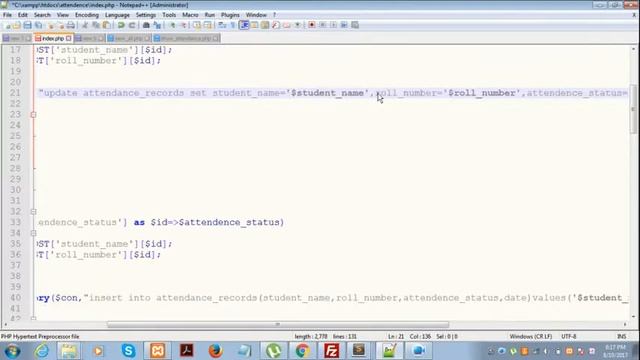Open the Language menu
640x360 pixels.
tap(117, 15)
